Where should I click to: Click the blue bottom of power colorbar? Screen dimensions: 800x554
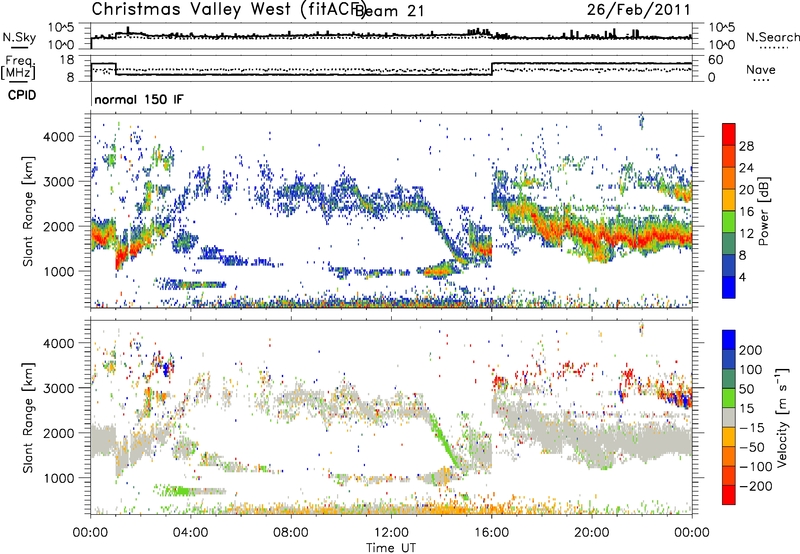(x=729, y=287)
